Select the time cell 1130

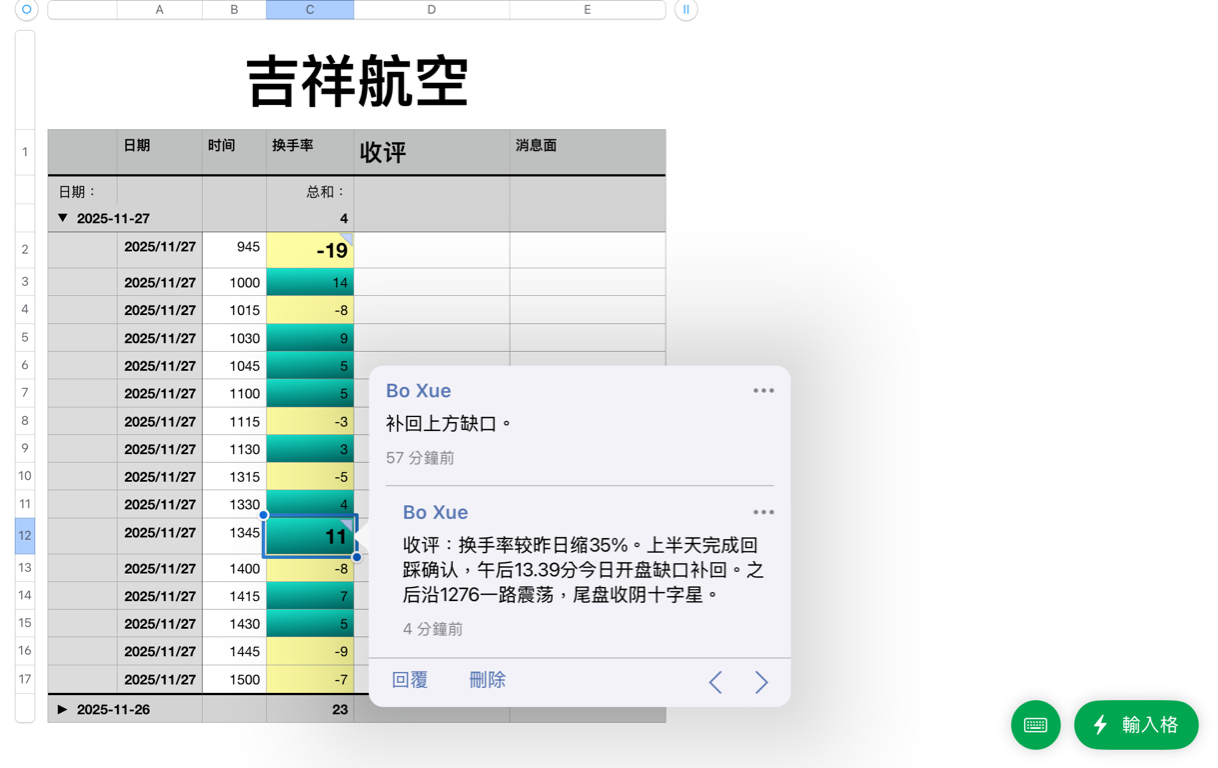[x=235, y=449]
